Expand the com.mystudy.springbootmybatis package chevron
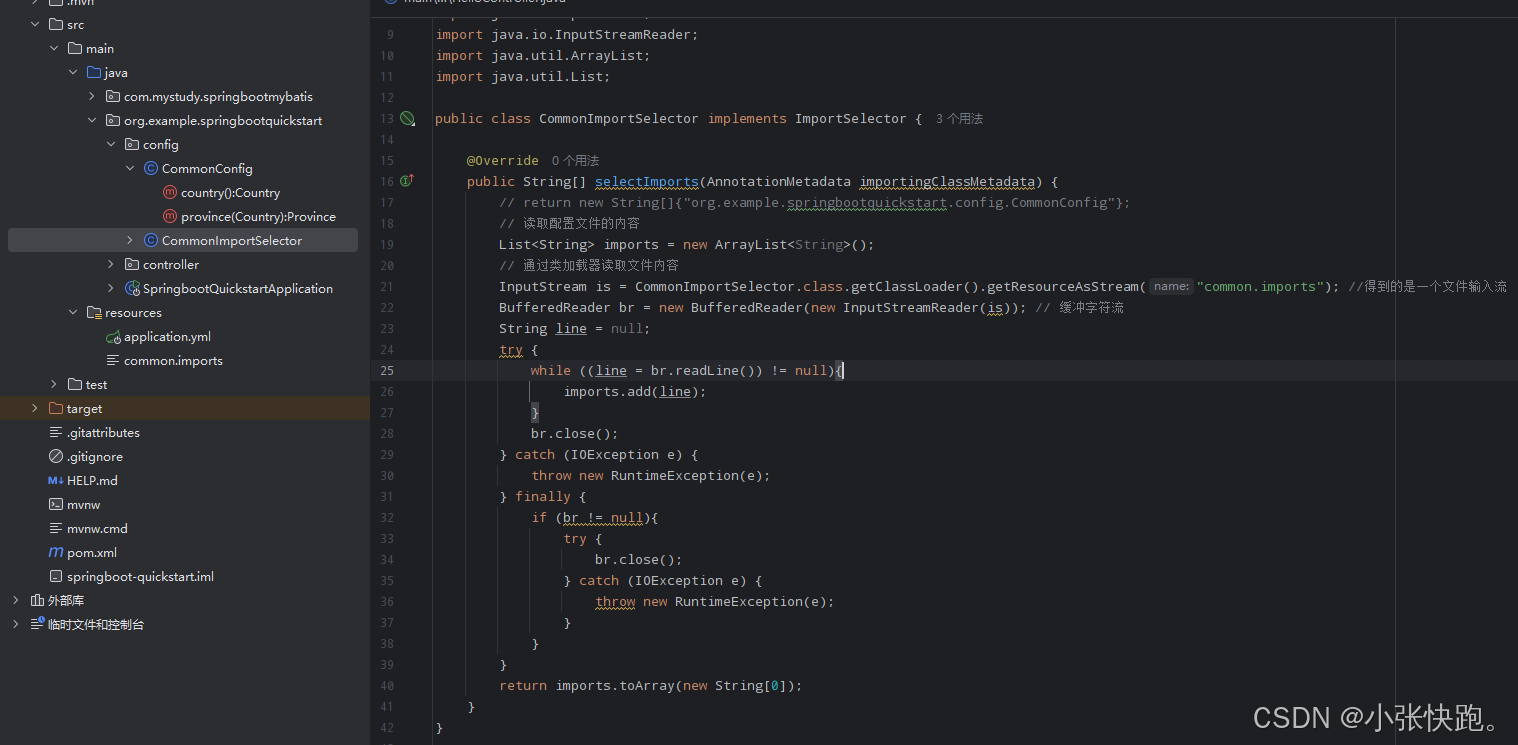Image resolution: width=1518 pixels, height=745 pixels. click(x=92, y=97)
